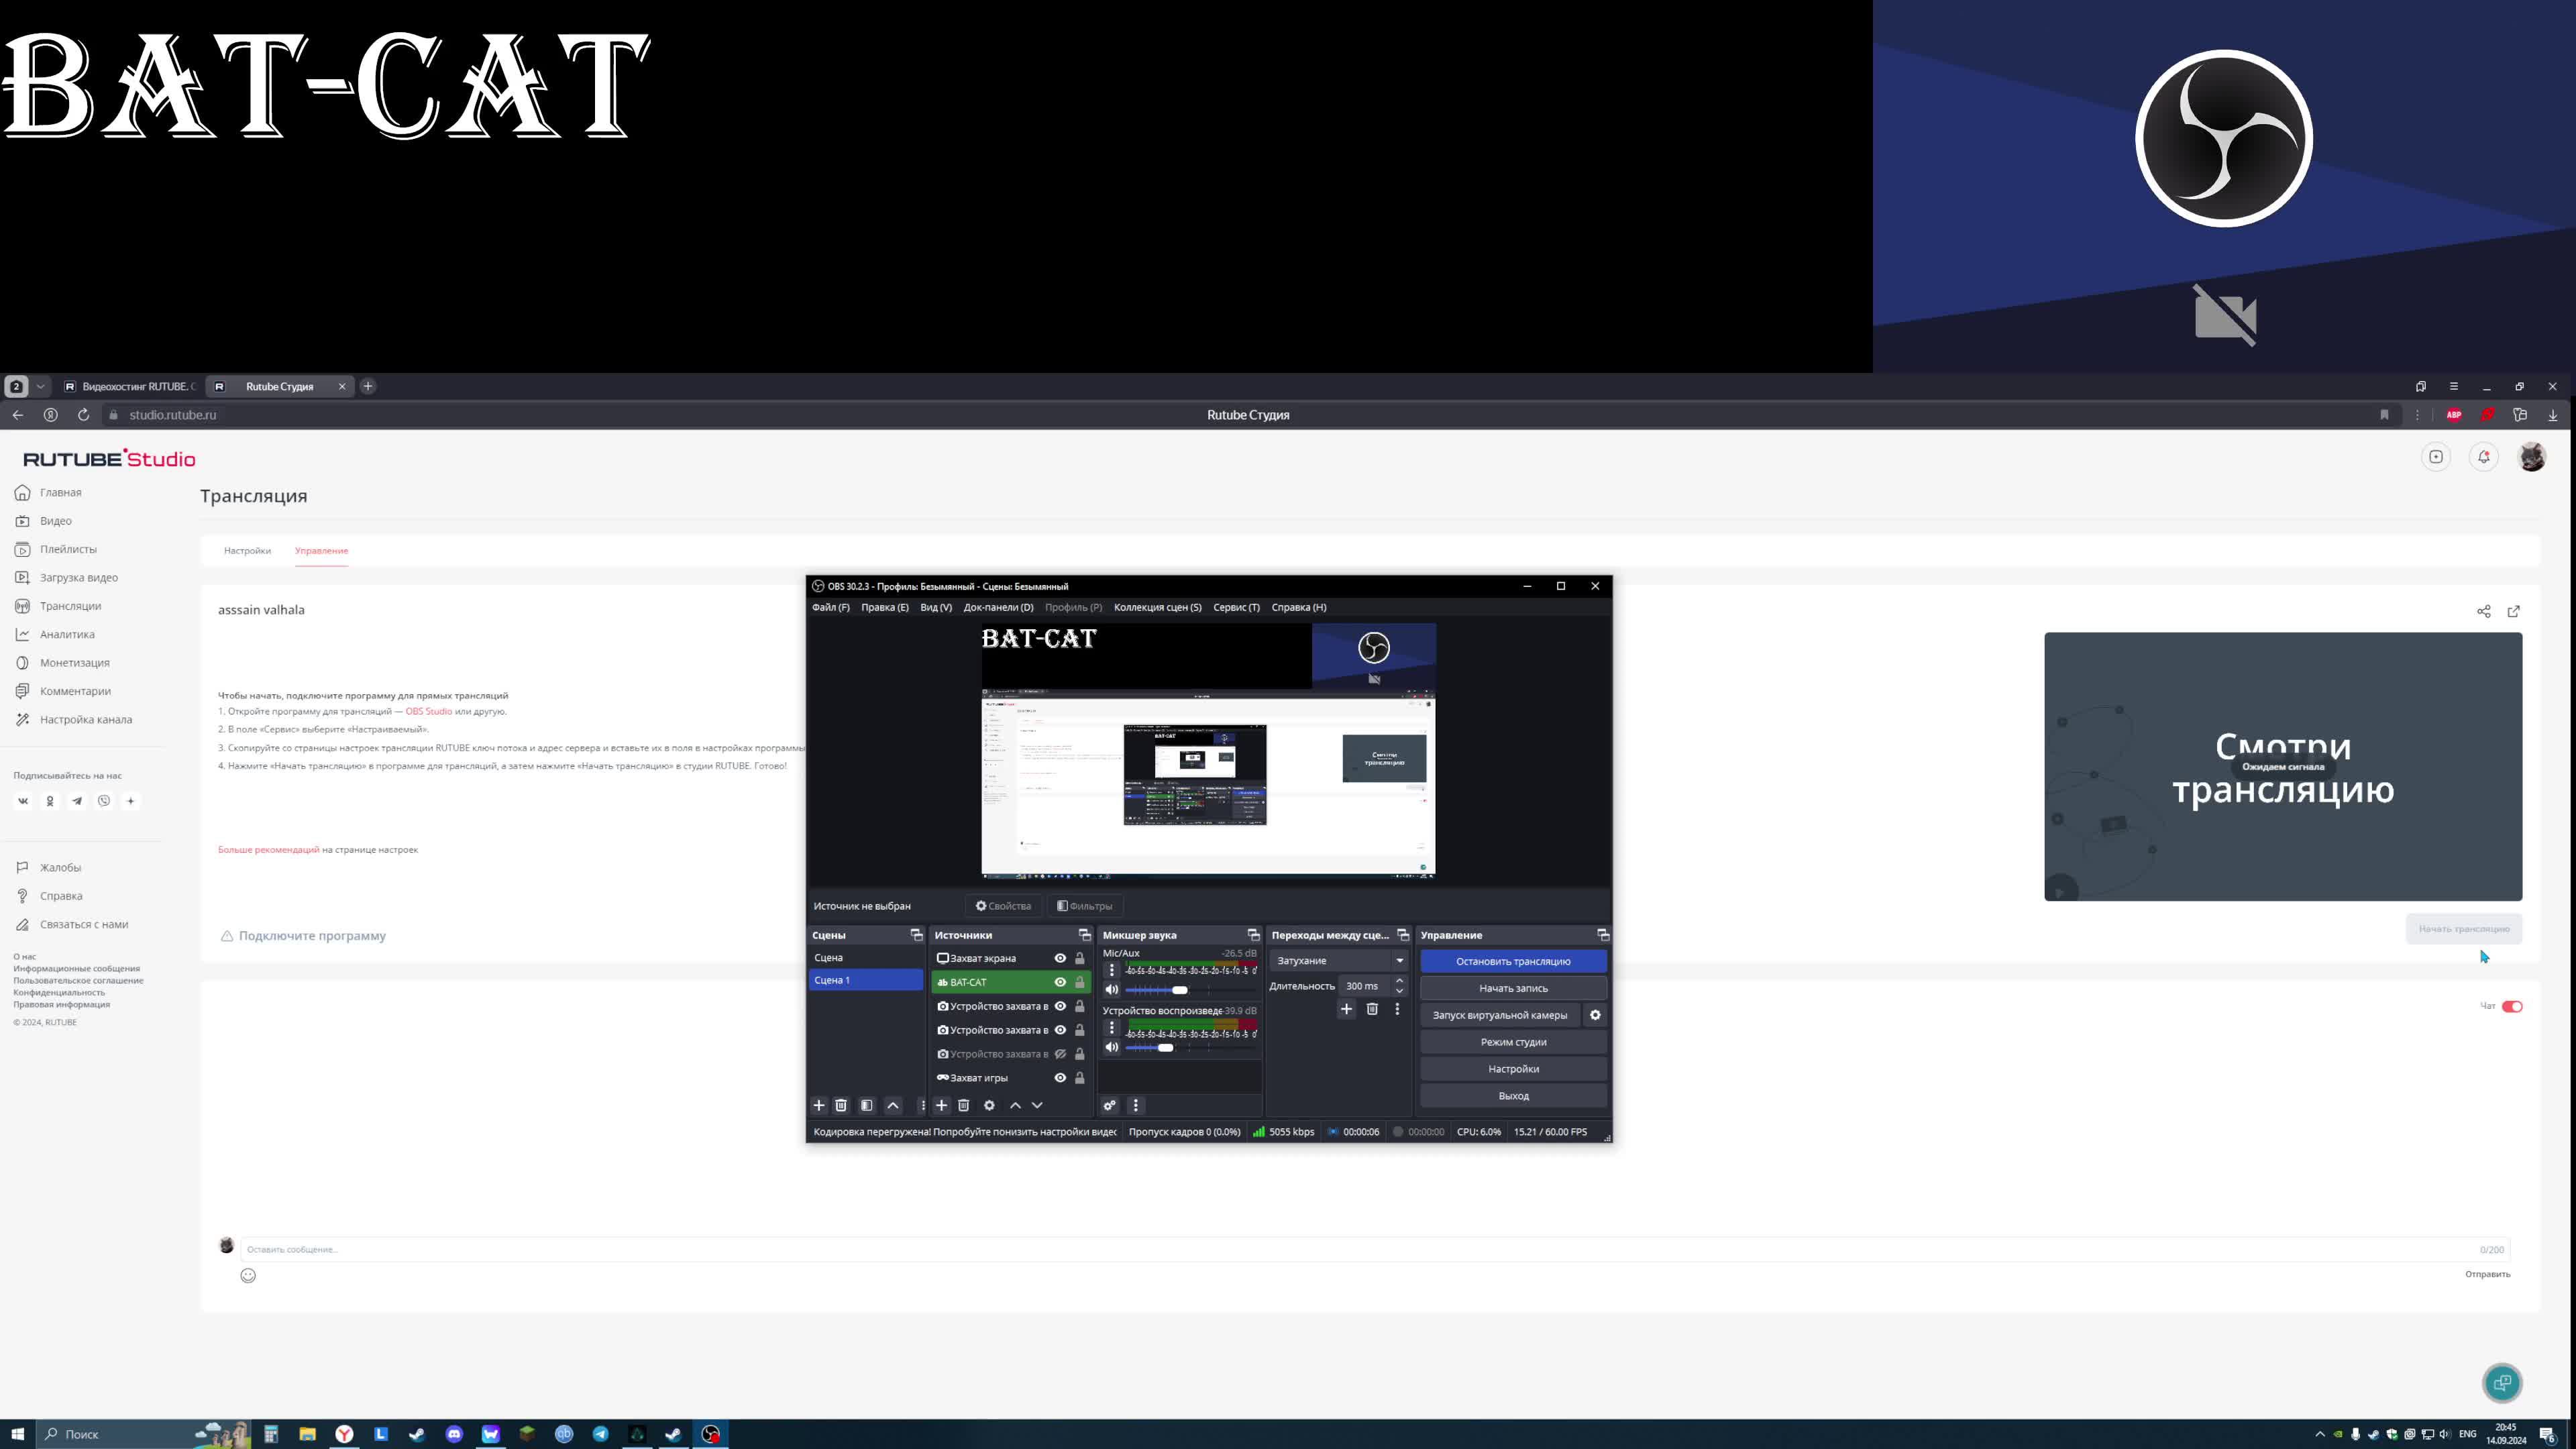The image size is (2576, 1449).
Task: Open source properties gear in Sources toolbar
Action: (989, 1105)
